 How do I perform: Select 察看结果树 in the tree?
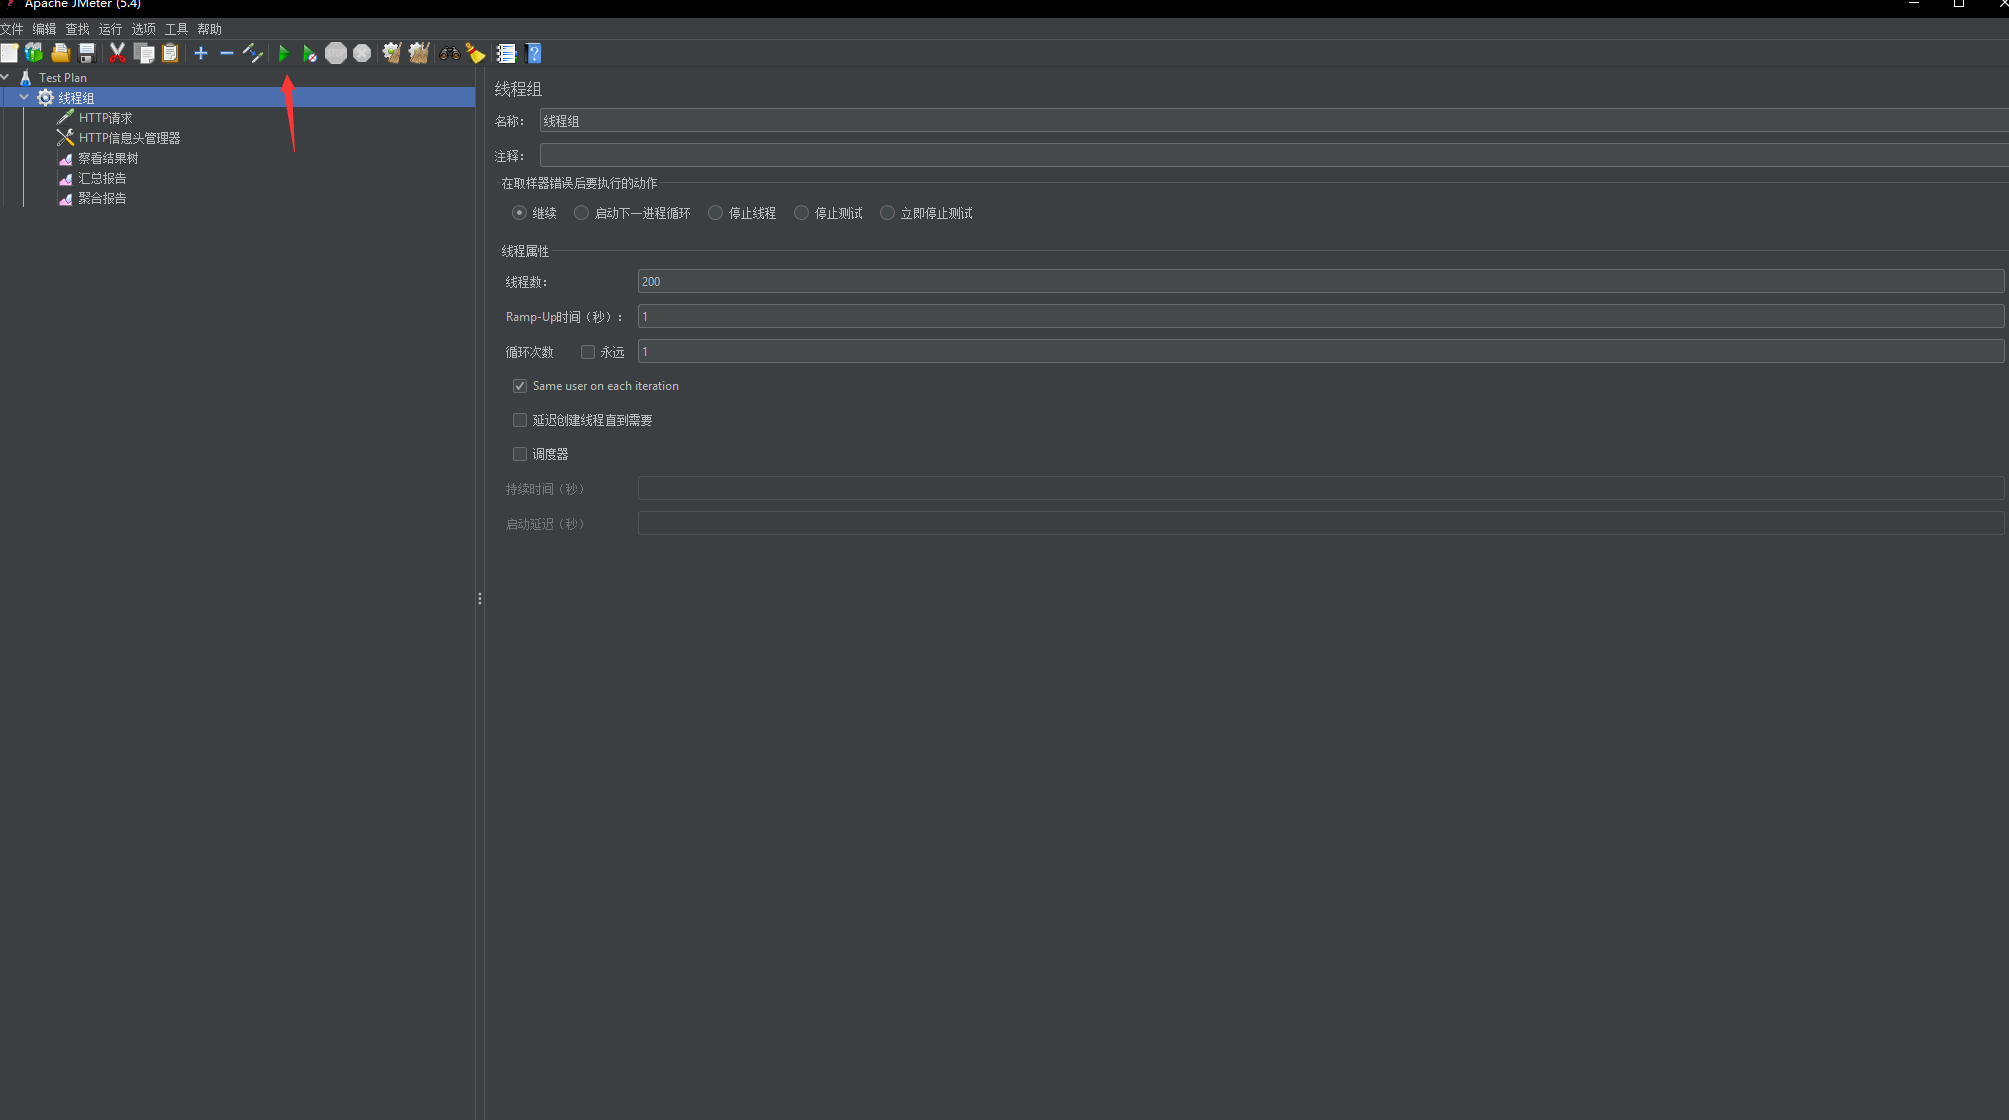[108, 158]
